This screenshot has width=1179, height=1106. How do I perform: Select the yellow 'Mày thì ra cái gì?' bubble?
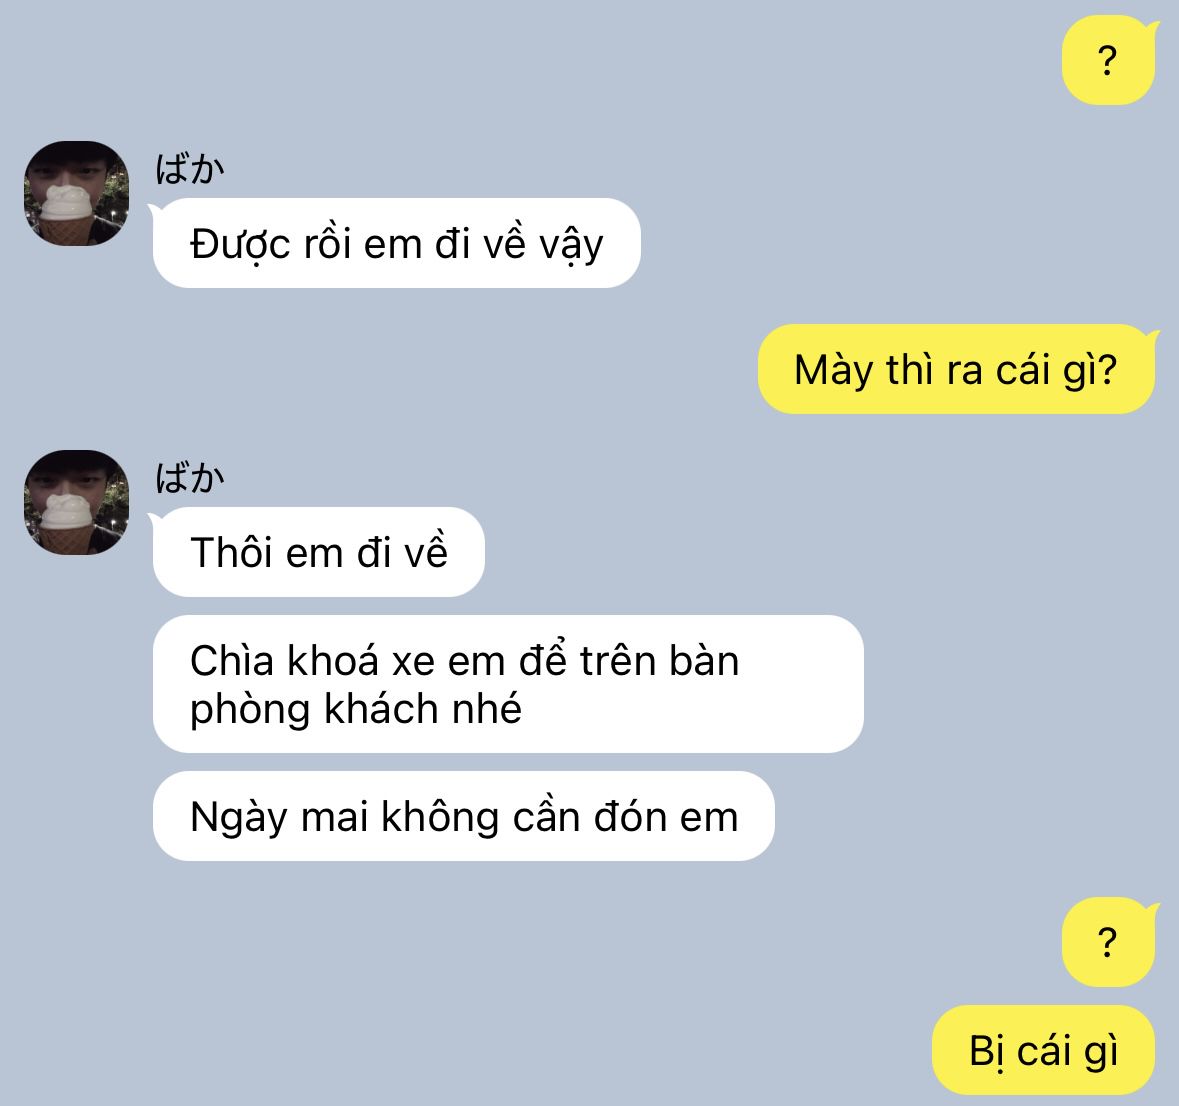[x=956, y=369]
